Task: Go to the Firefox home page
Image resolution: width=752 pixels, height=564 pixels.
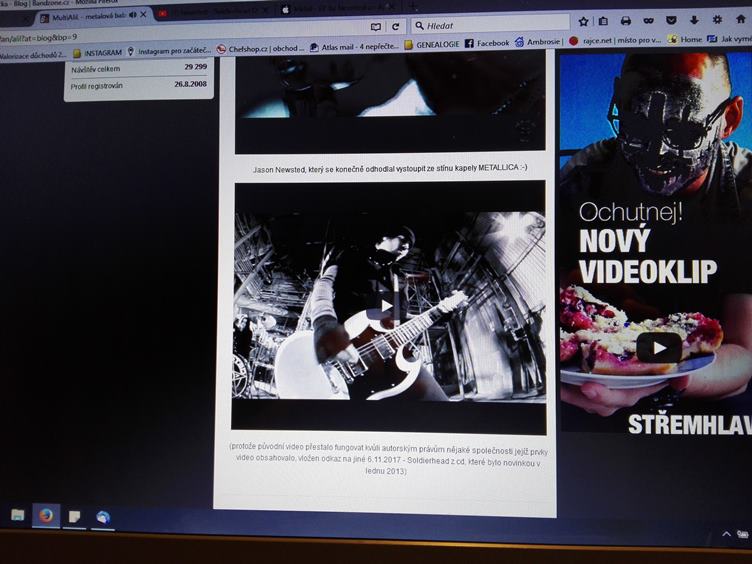Action: [x=740, y=19]
